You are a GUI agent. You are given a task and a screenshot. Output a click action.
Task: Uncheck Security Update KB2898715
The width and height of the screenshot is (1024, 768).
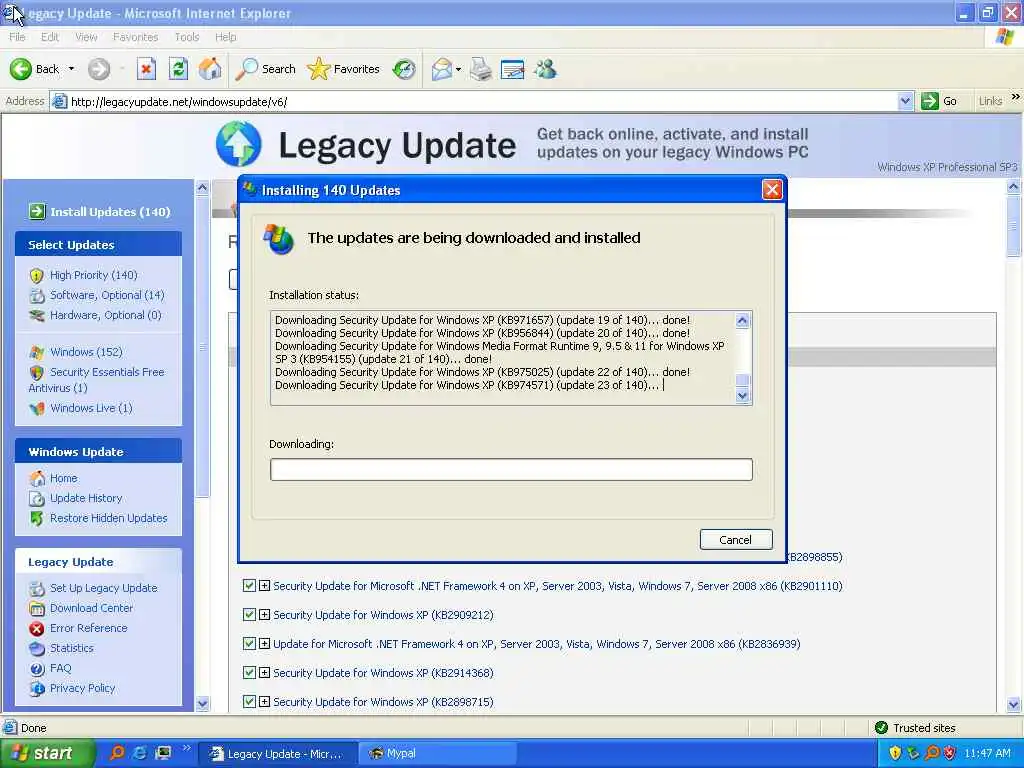[249, 701]
